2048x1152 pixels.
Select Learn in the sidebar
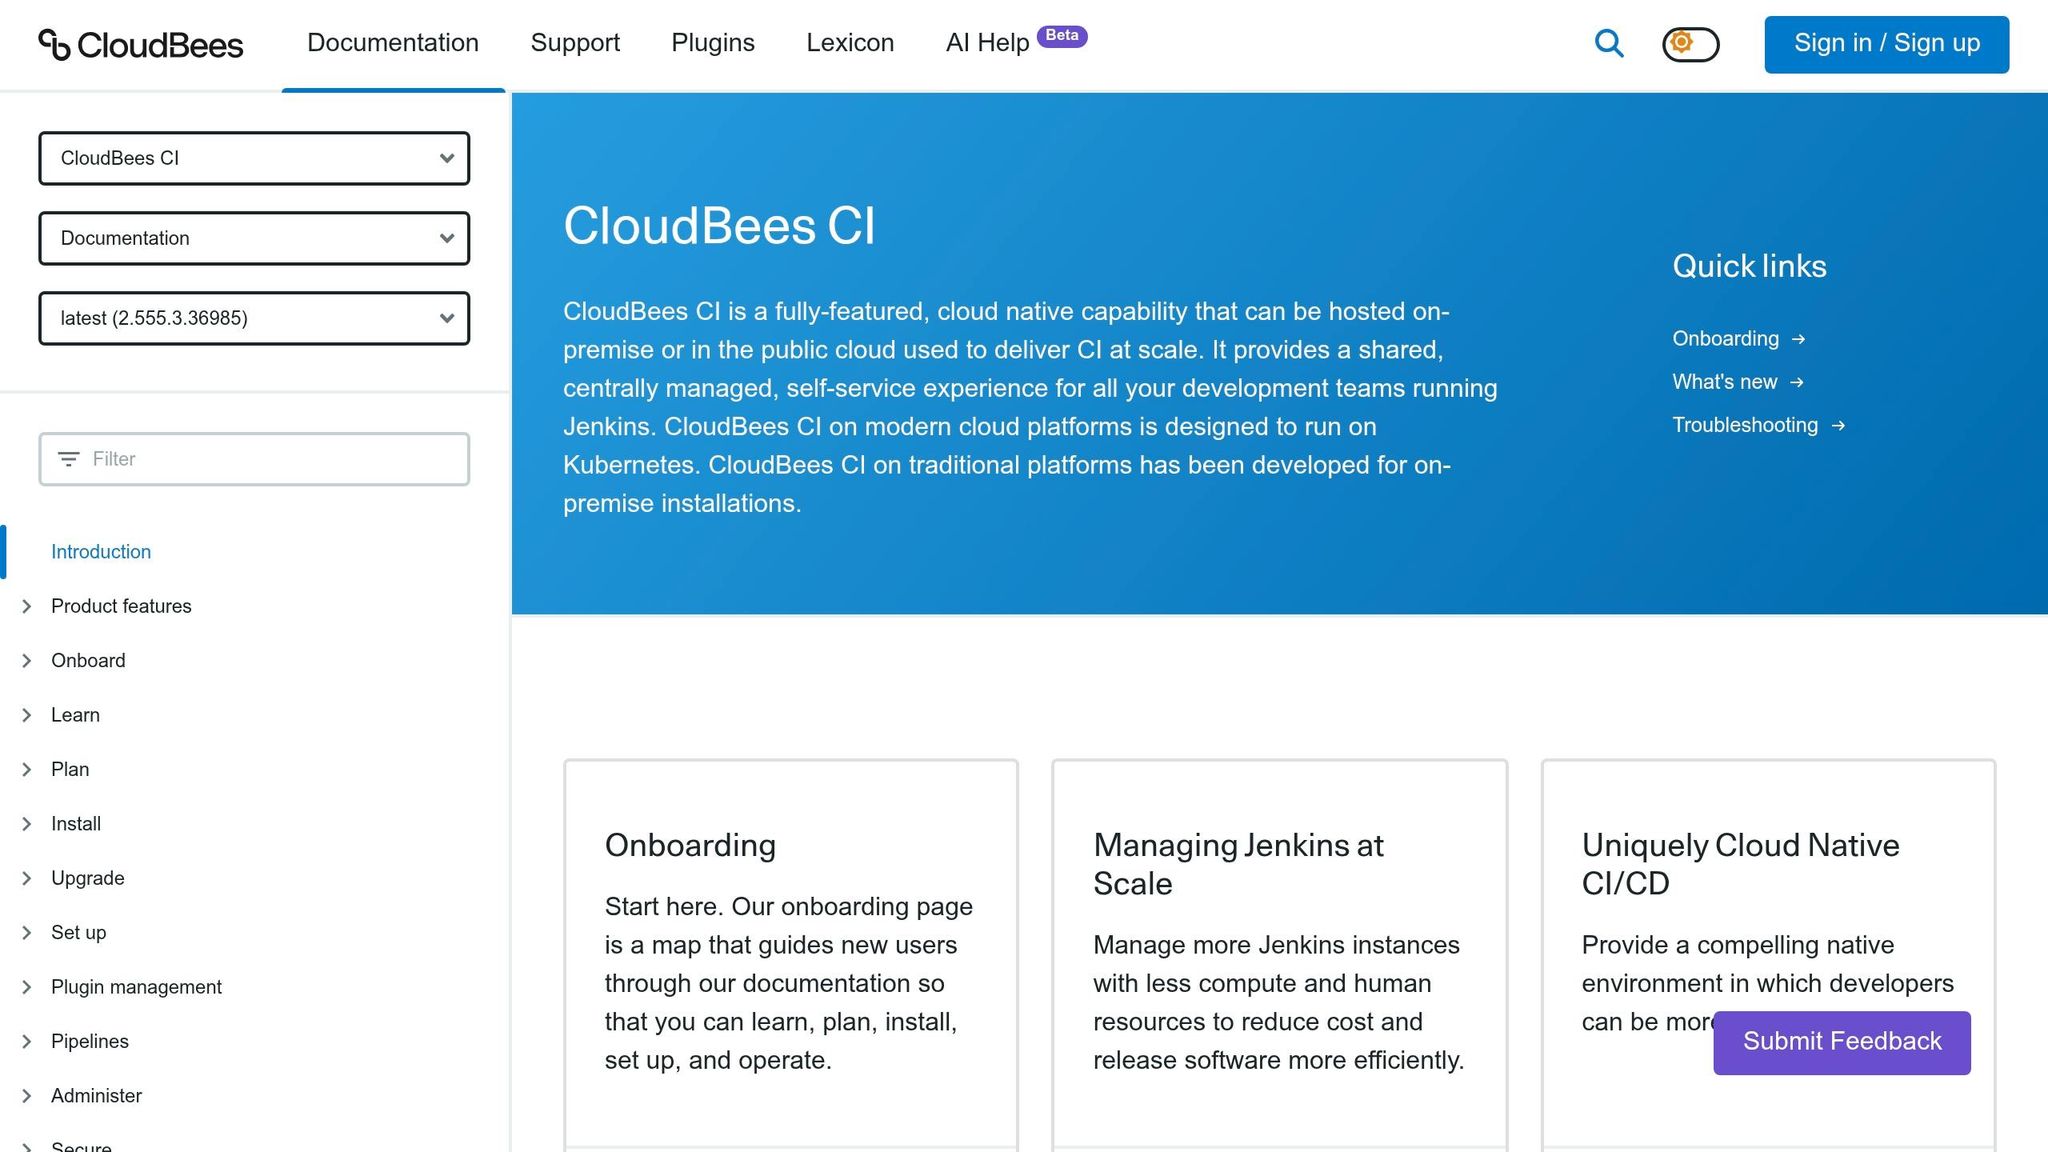point(75,715)
